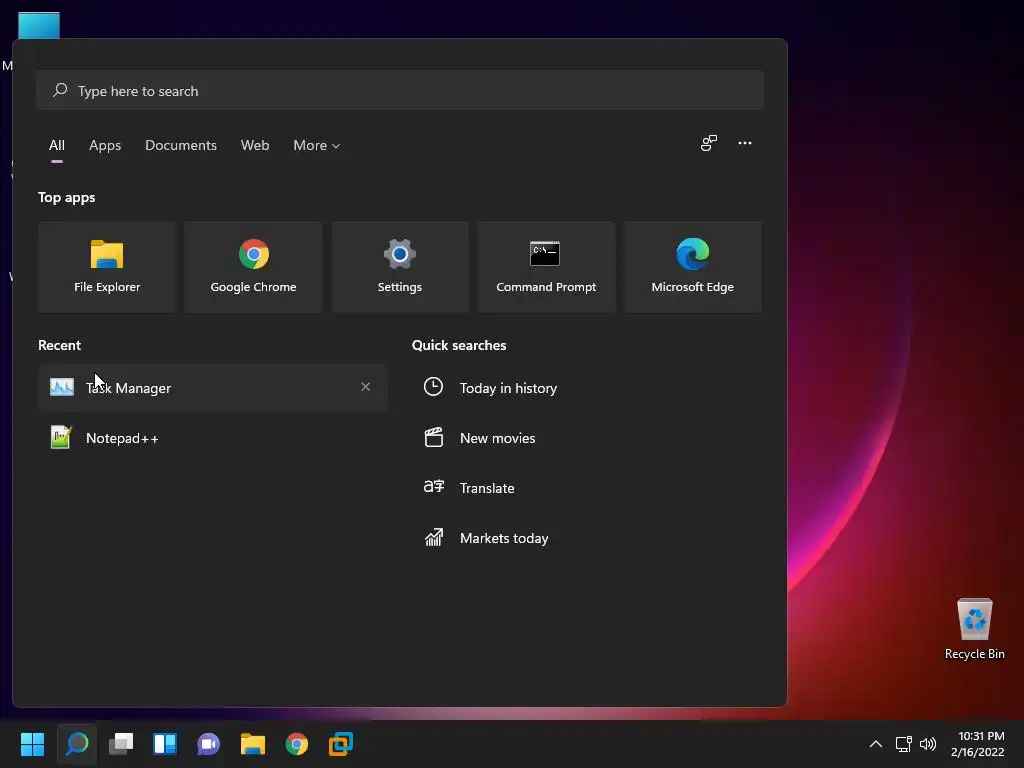Launch Google Chrome from Top apps
The image size is (1024, 768).
coord(253,266)
